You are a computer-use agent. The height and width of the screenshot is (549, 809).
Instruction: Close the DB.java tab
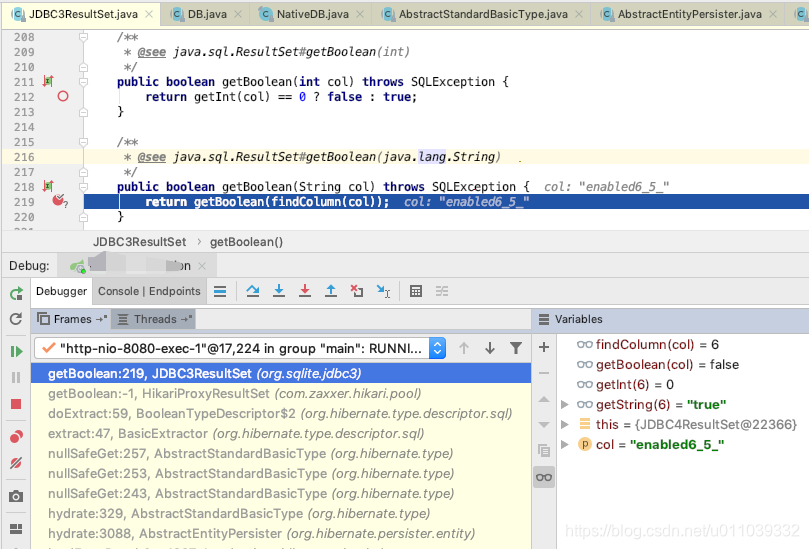pos(238,14)
